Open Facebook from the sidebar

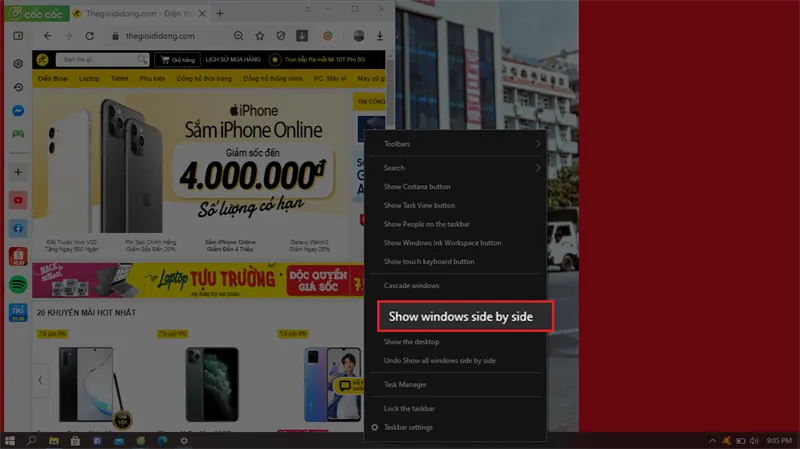tap(18, 229)
